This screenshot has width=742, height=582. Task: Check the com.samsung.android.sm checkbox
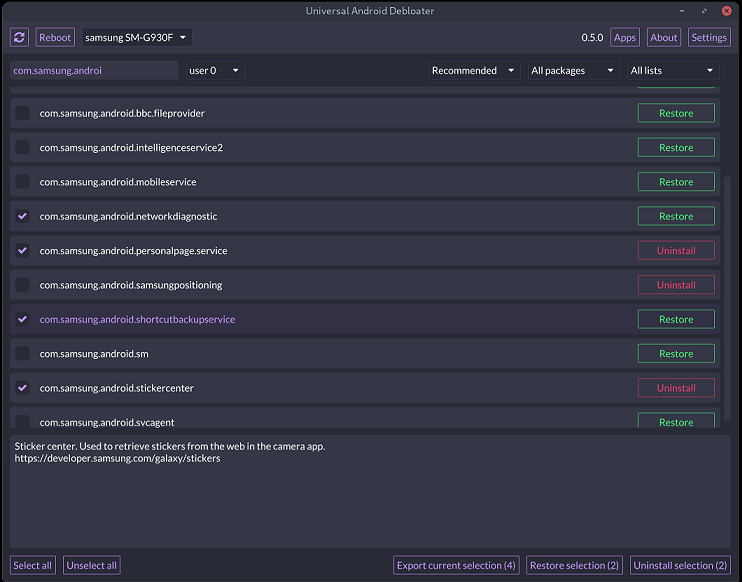point(22,353)
